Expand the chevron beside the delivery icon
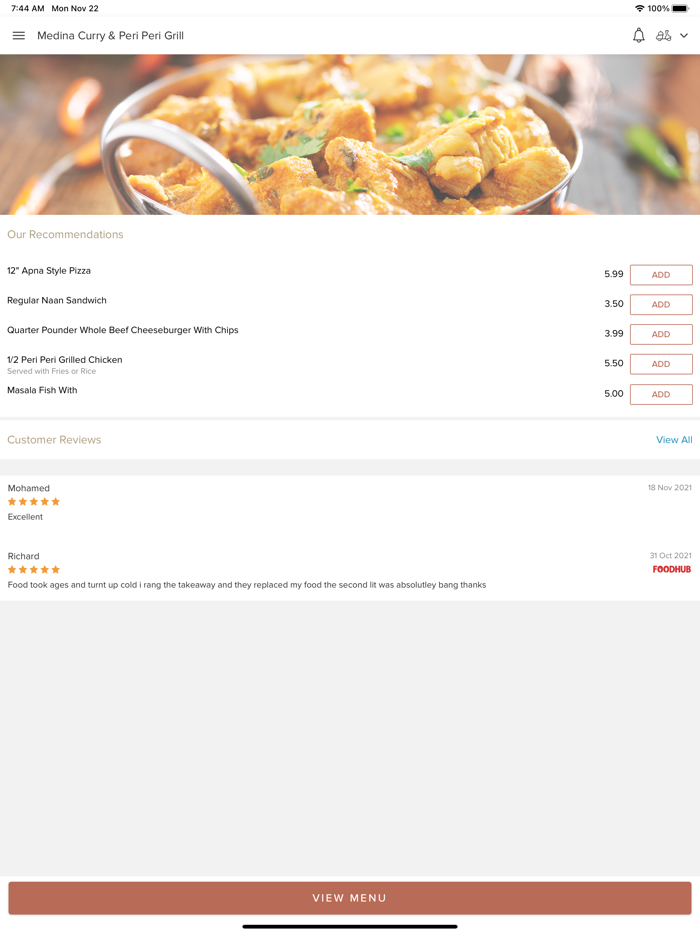The image size is (700, 934). pyautogui.click(x=686, y=35)
